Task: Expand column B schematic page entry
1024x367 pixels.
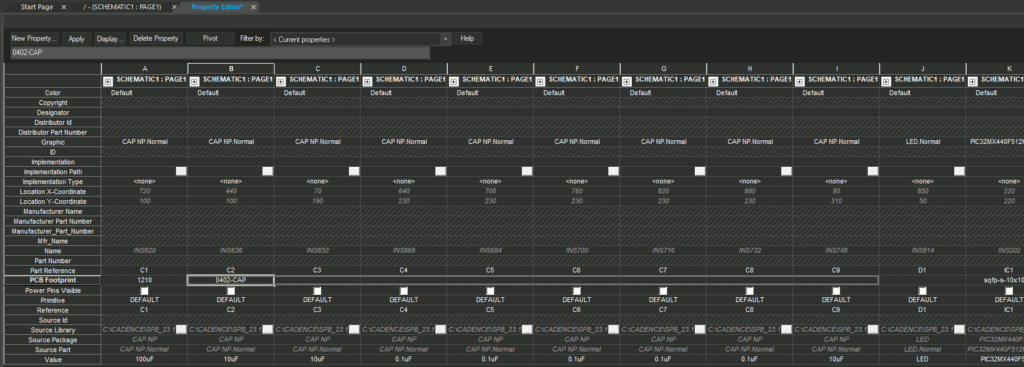Action: click(194, 82)
